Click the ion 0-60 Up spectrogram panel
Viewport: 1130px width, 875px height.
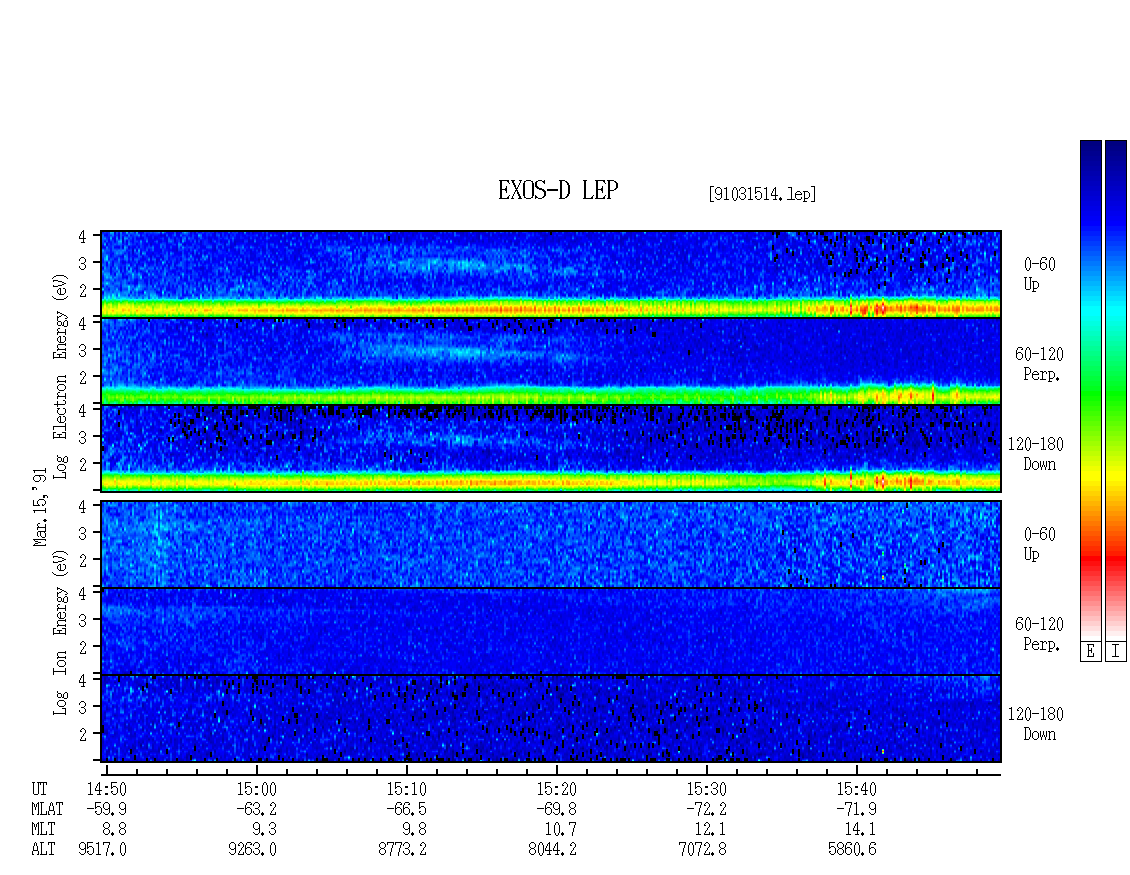pyautogui.click(x=551, y=544)
